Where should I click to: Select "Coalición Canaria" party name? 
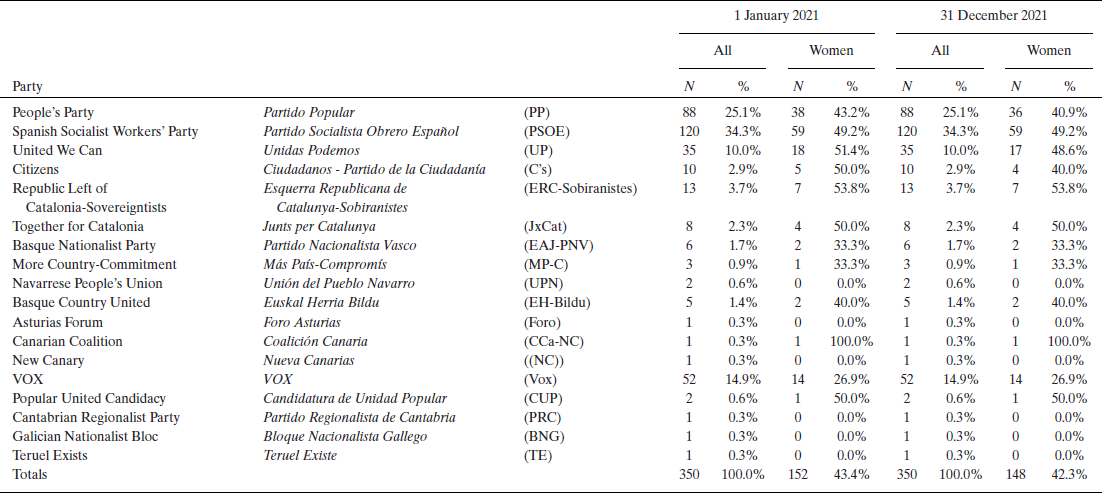(312, 341)
